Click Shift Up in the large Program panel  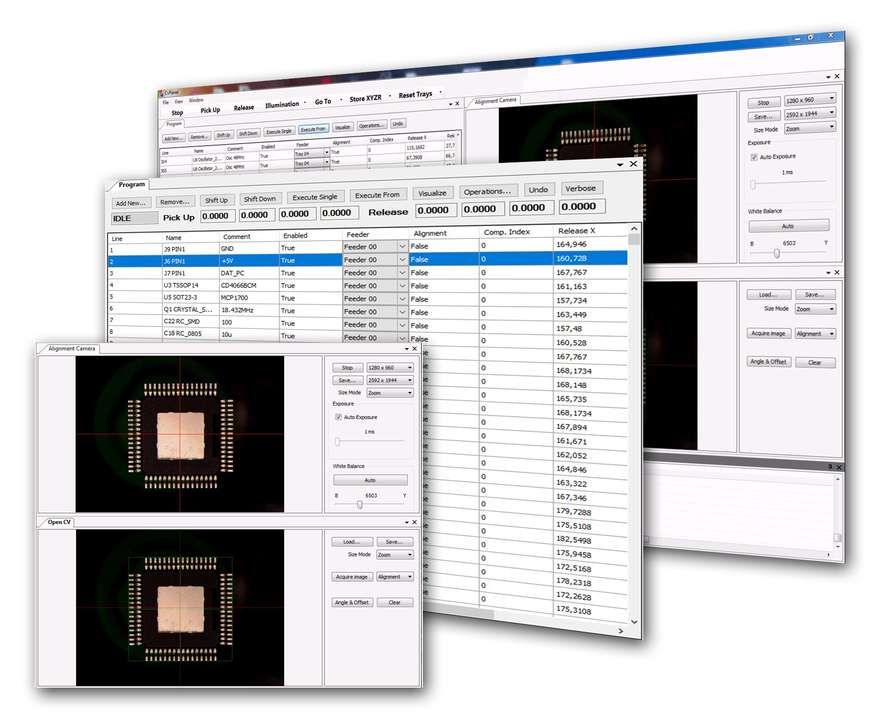(x=216, y=200)
